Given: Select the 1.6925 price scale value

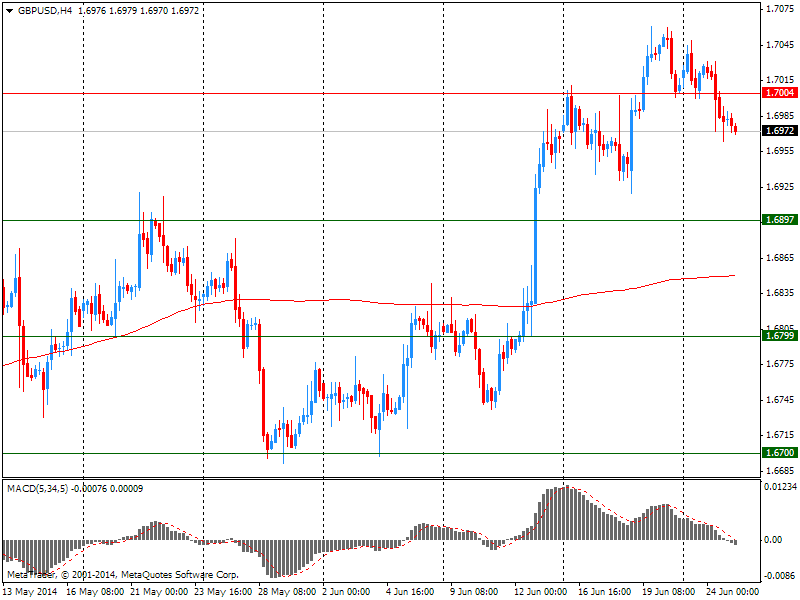Looking at the screenshot, I should pos(780,187).
